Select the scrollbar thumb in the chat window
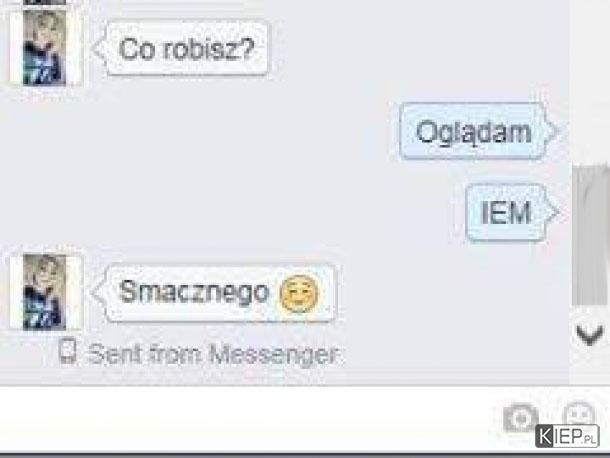 [591, 235]
